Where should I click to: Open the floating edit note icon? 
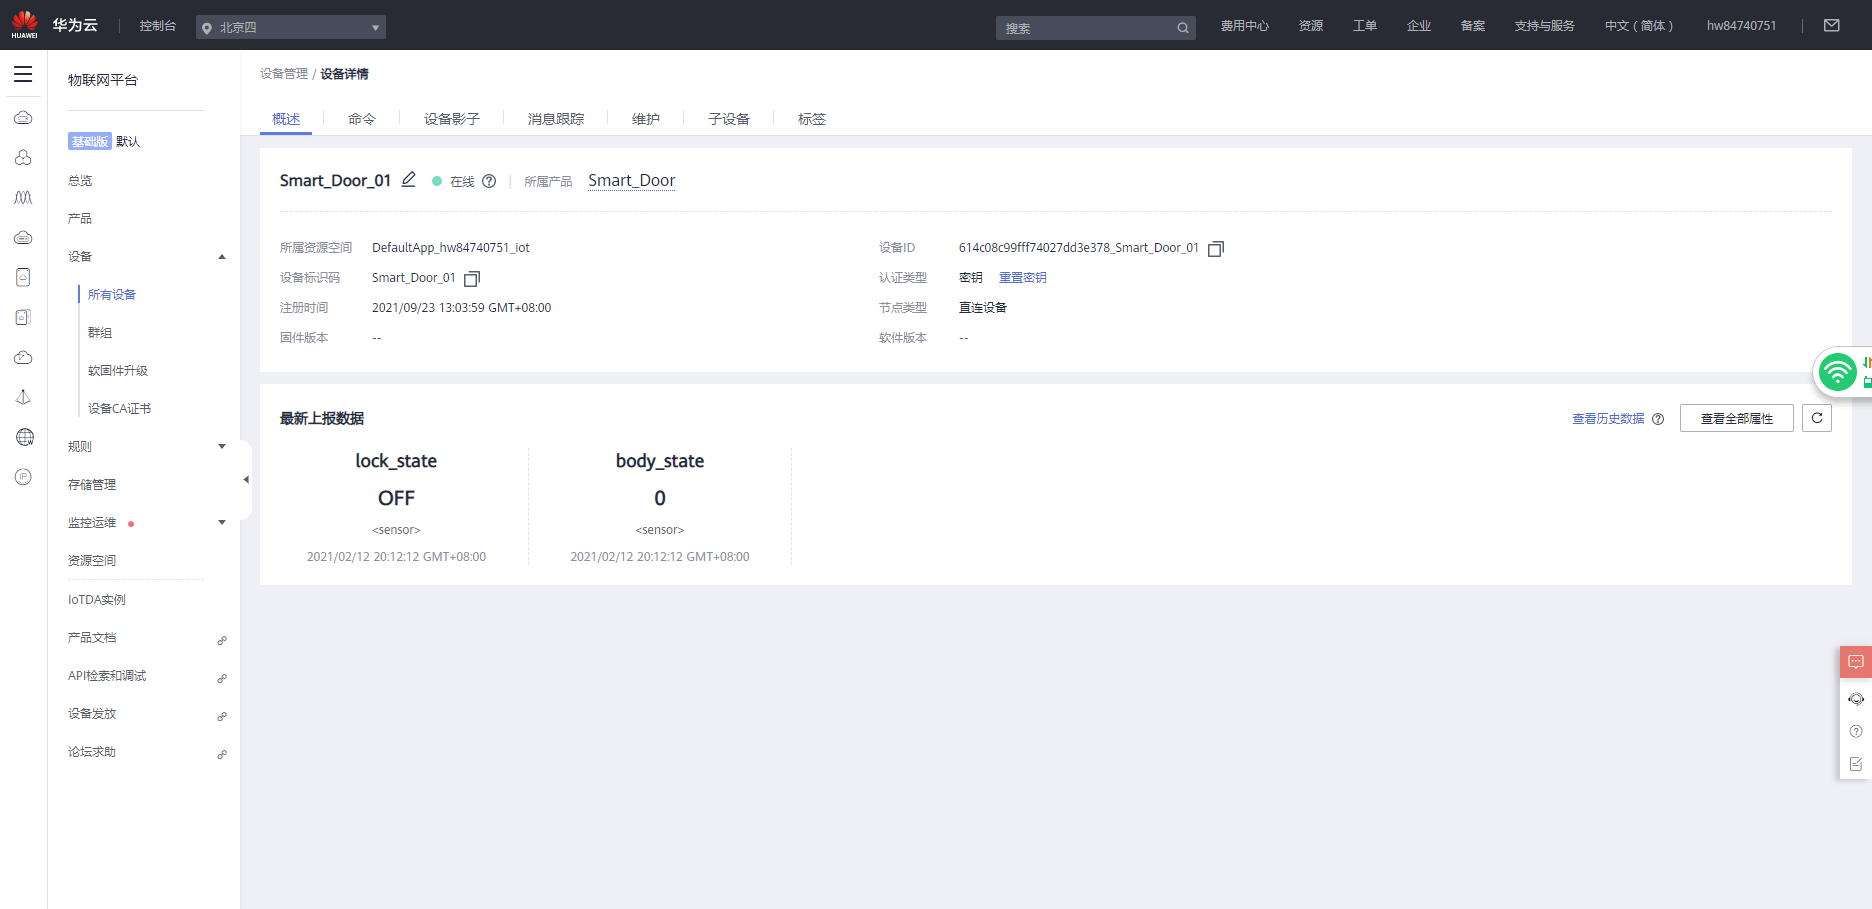click(x=1856, y=764)
